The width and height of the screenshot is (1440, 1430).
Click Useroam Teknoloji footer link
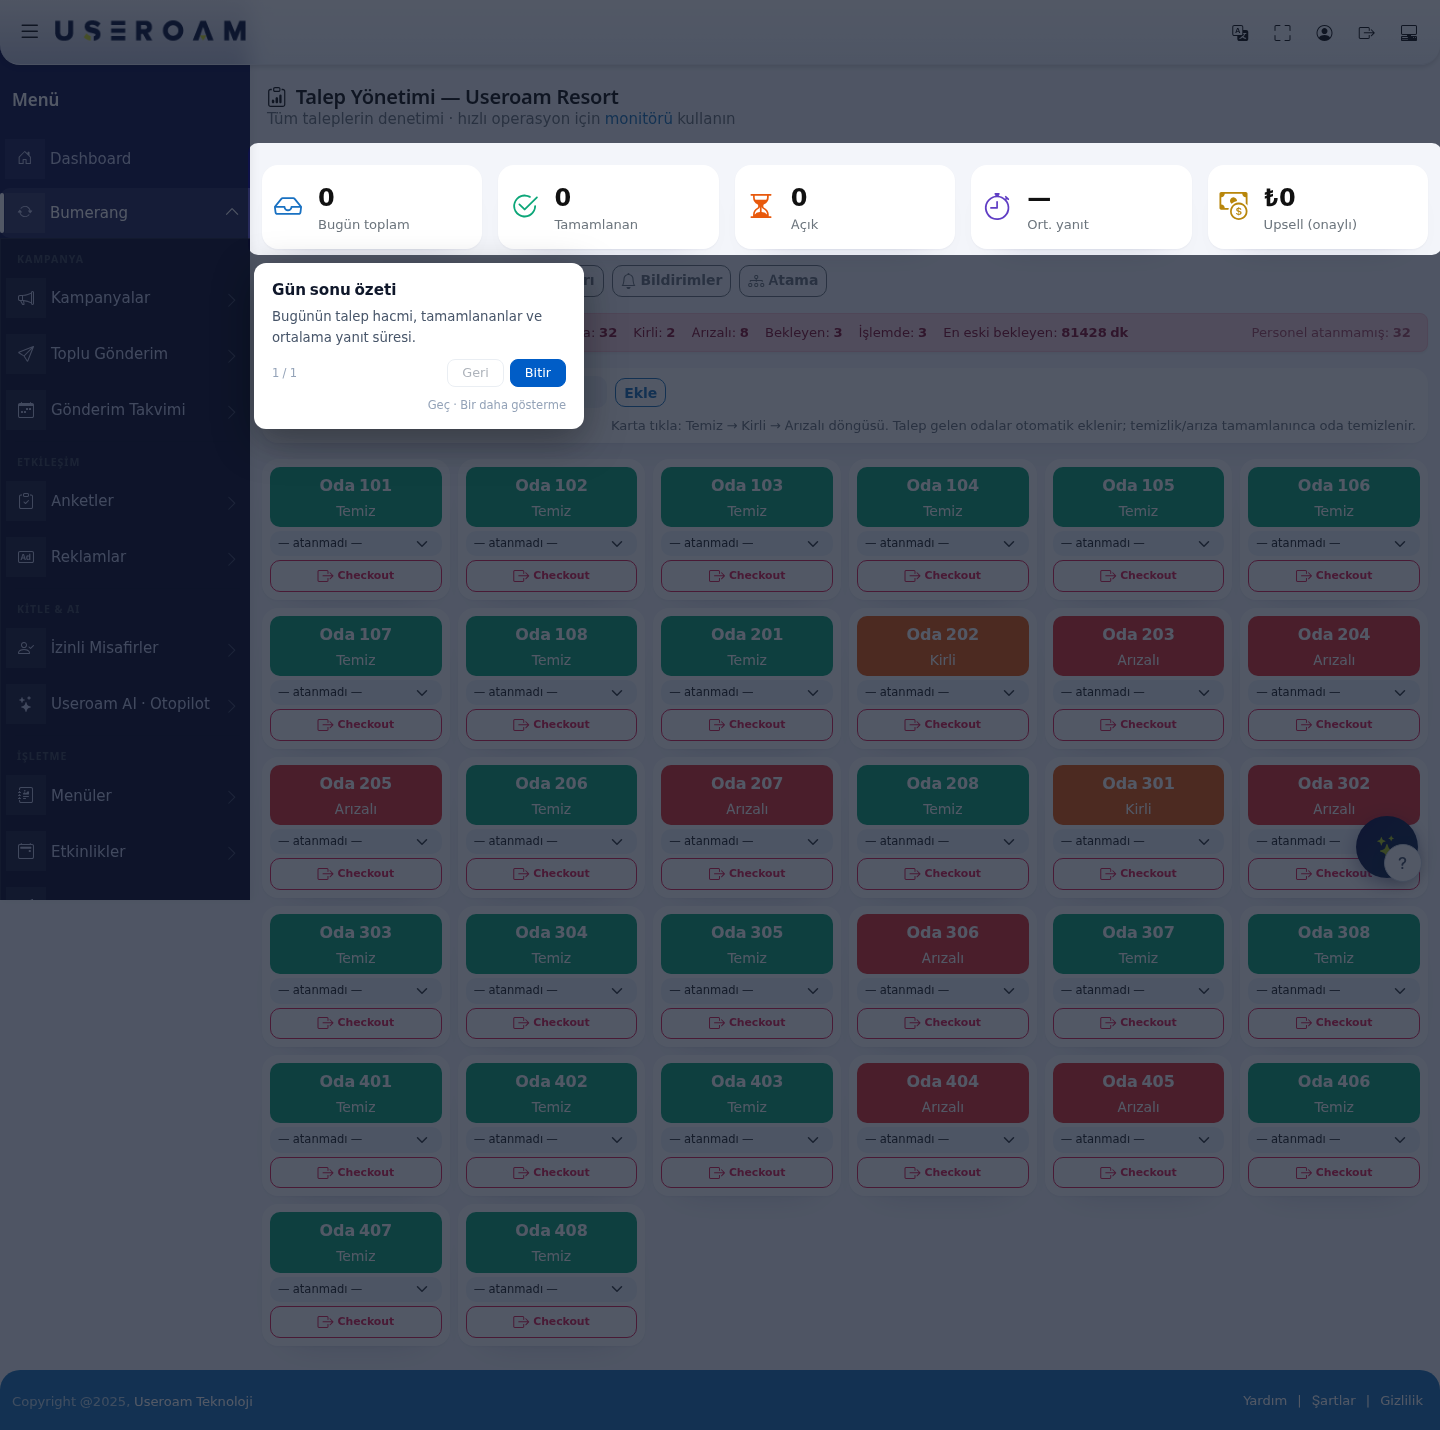[x=193, y=1401]
